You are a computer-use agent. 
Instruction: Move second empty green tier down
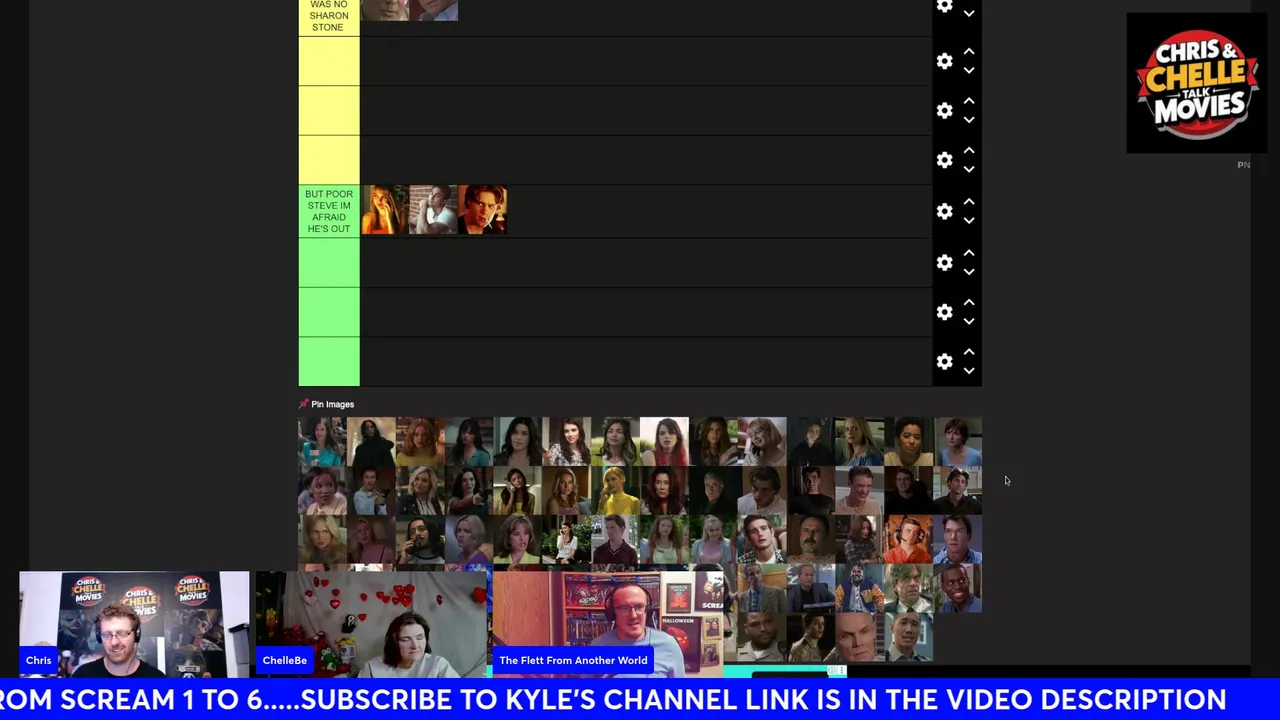(969, 321)
